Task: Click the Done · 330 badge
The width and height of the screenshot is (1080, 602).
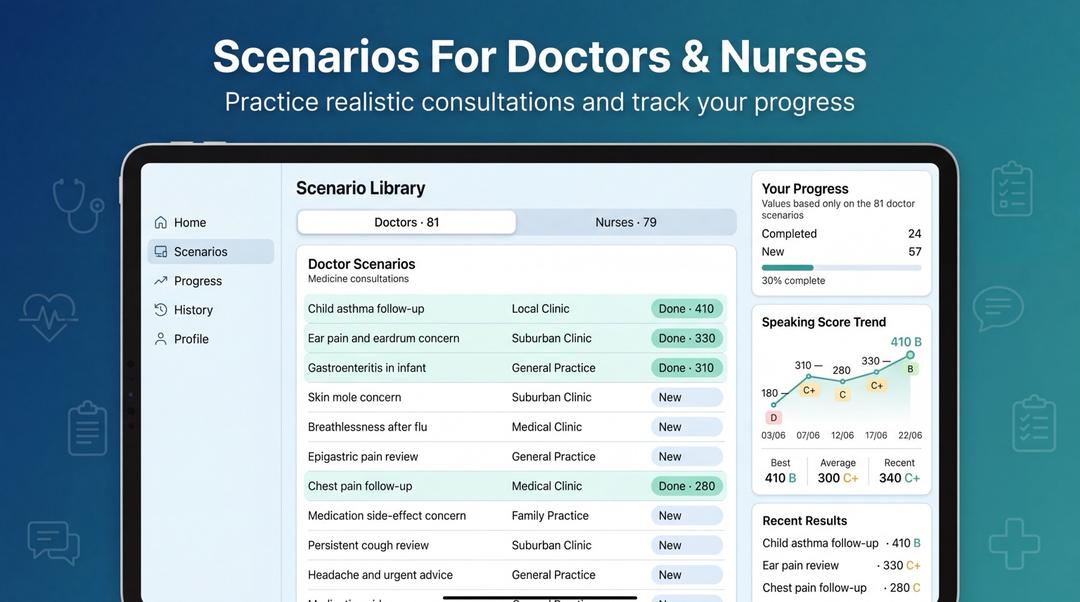Action: click(x=687, y=338)
